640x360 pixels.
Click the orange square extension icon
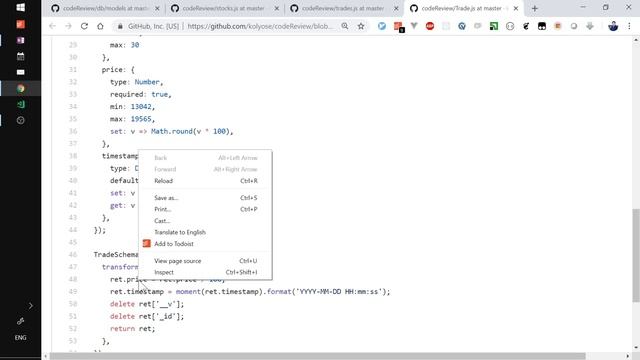[558, 26]
